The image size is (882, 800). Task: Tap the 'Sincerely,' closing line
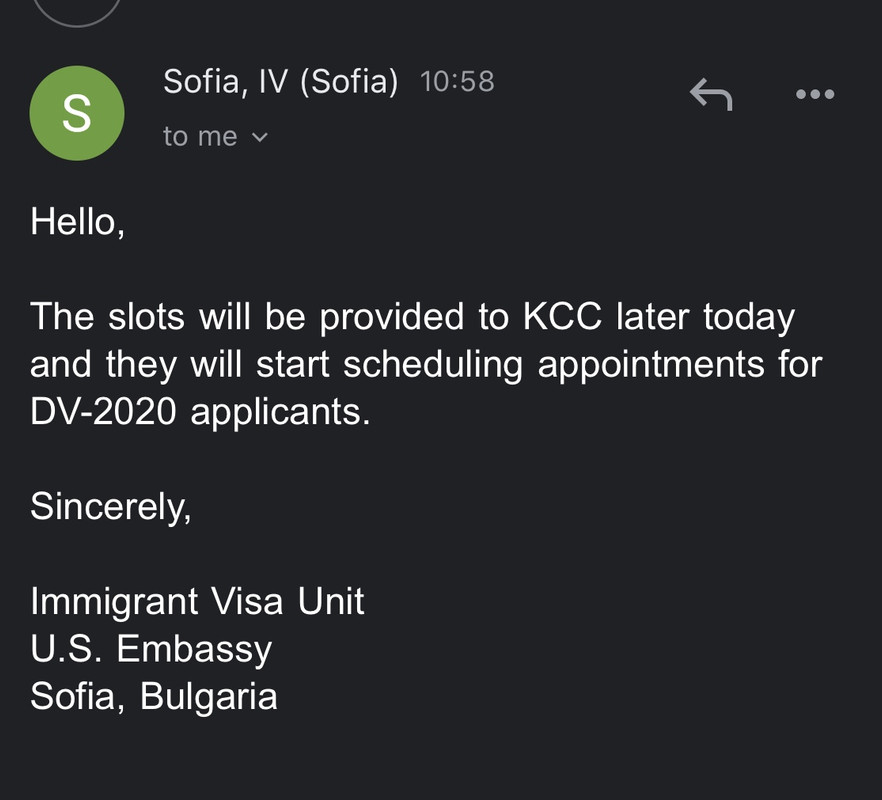(x=110, y=506)
